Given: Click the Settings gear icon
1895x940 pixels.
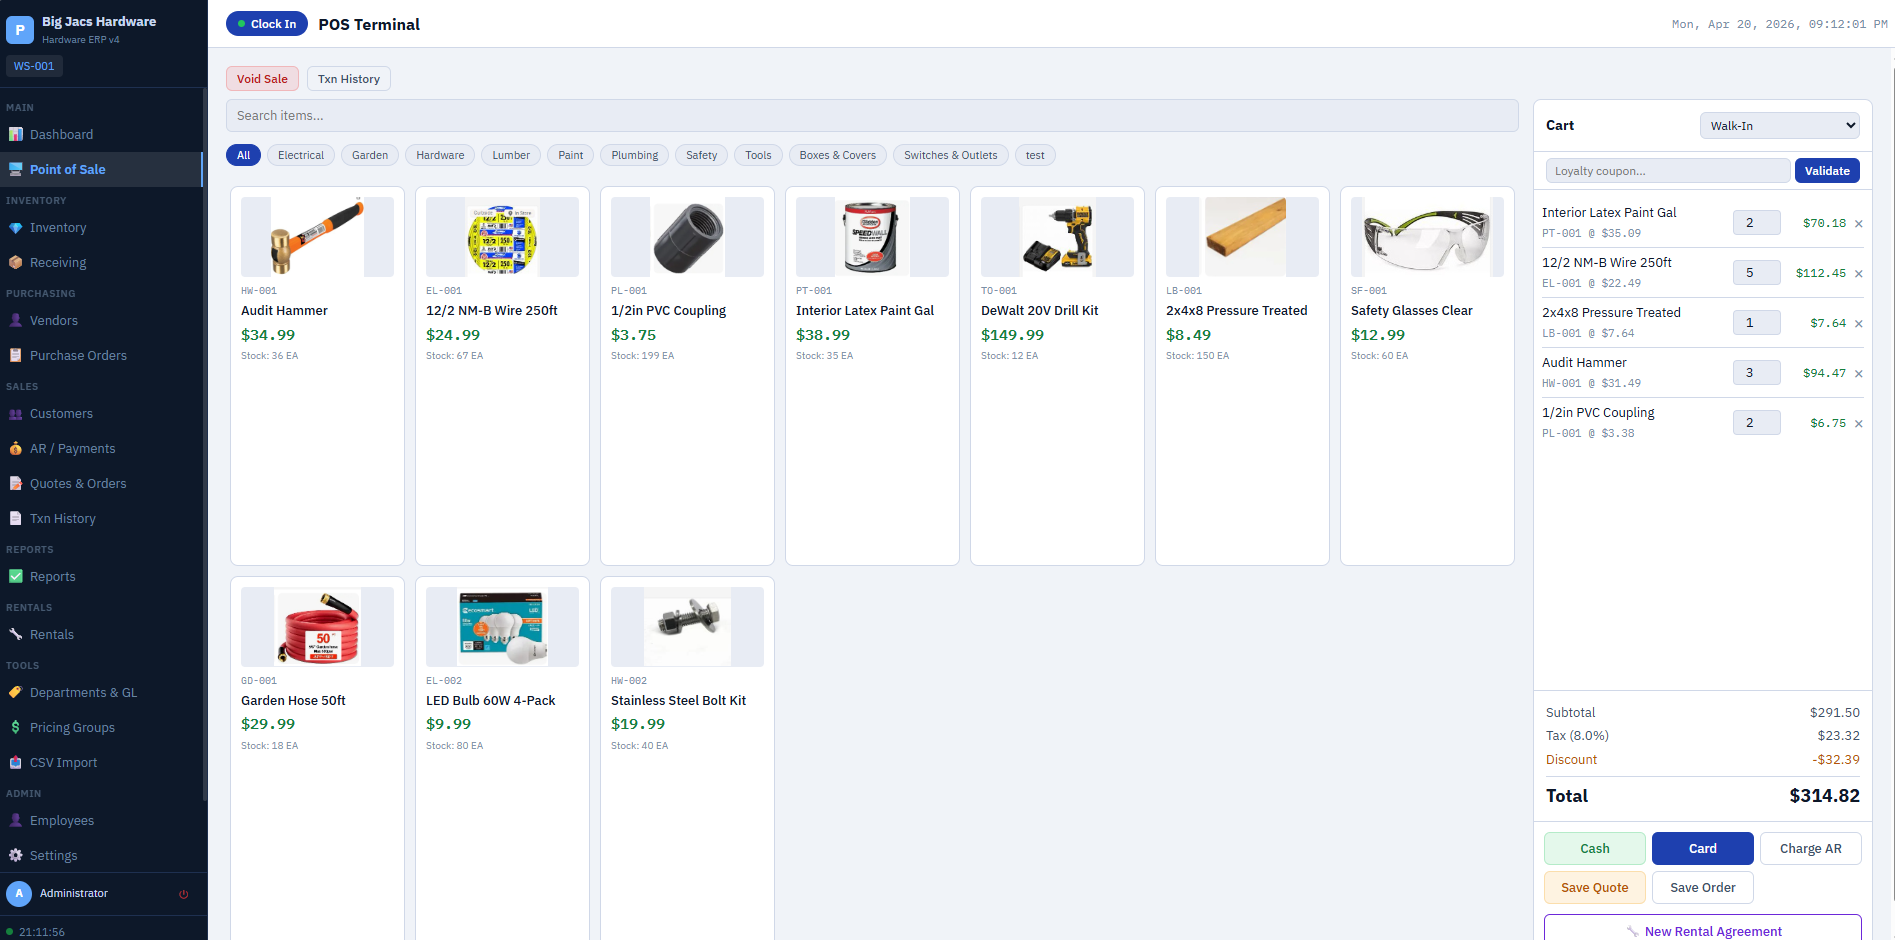Looking at the screenshot, I should click(16, 855).
